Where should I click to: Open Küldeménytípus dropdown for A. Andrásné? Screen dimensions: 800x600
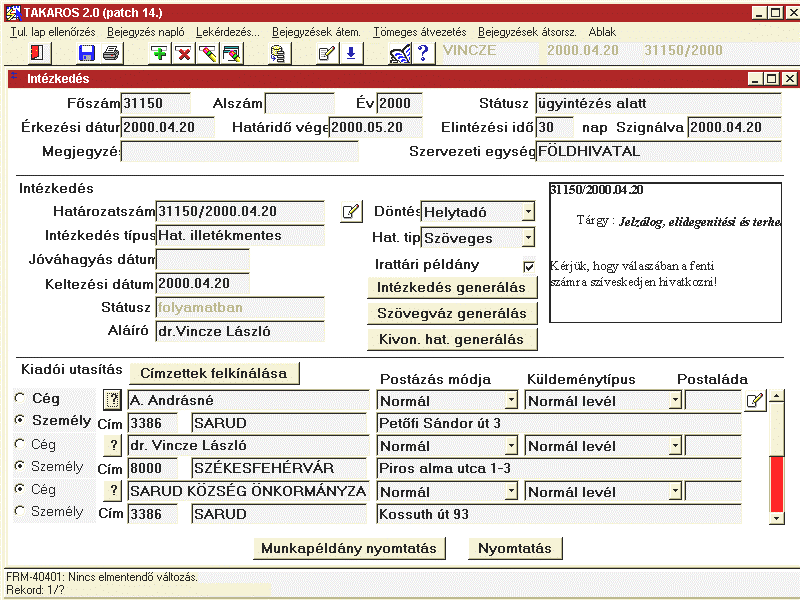pos(676,401)
